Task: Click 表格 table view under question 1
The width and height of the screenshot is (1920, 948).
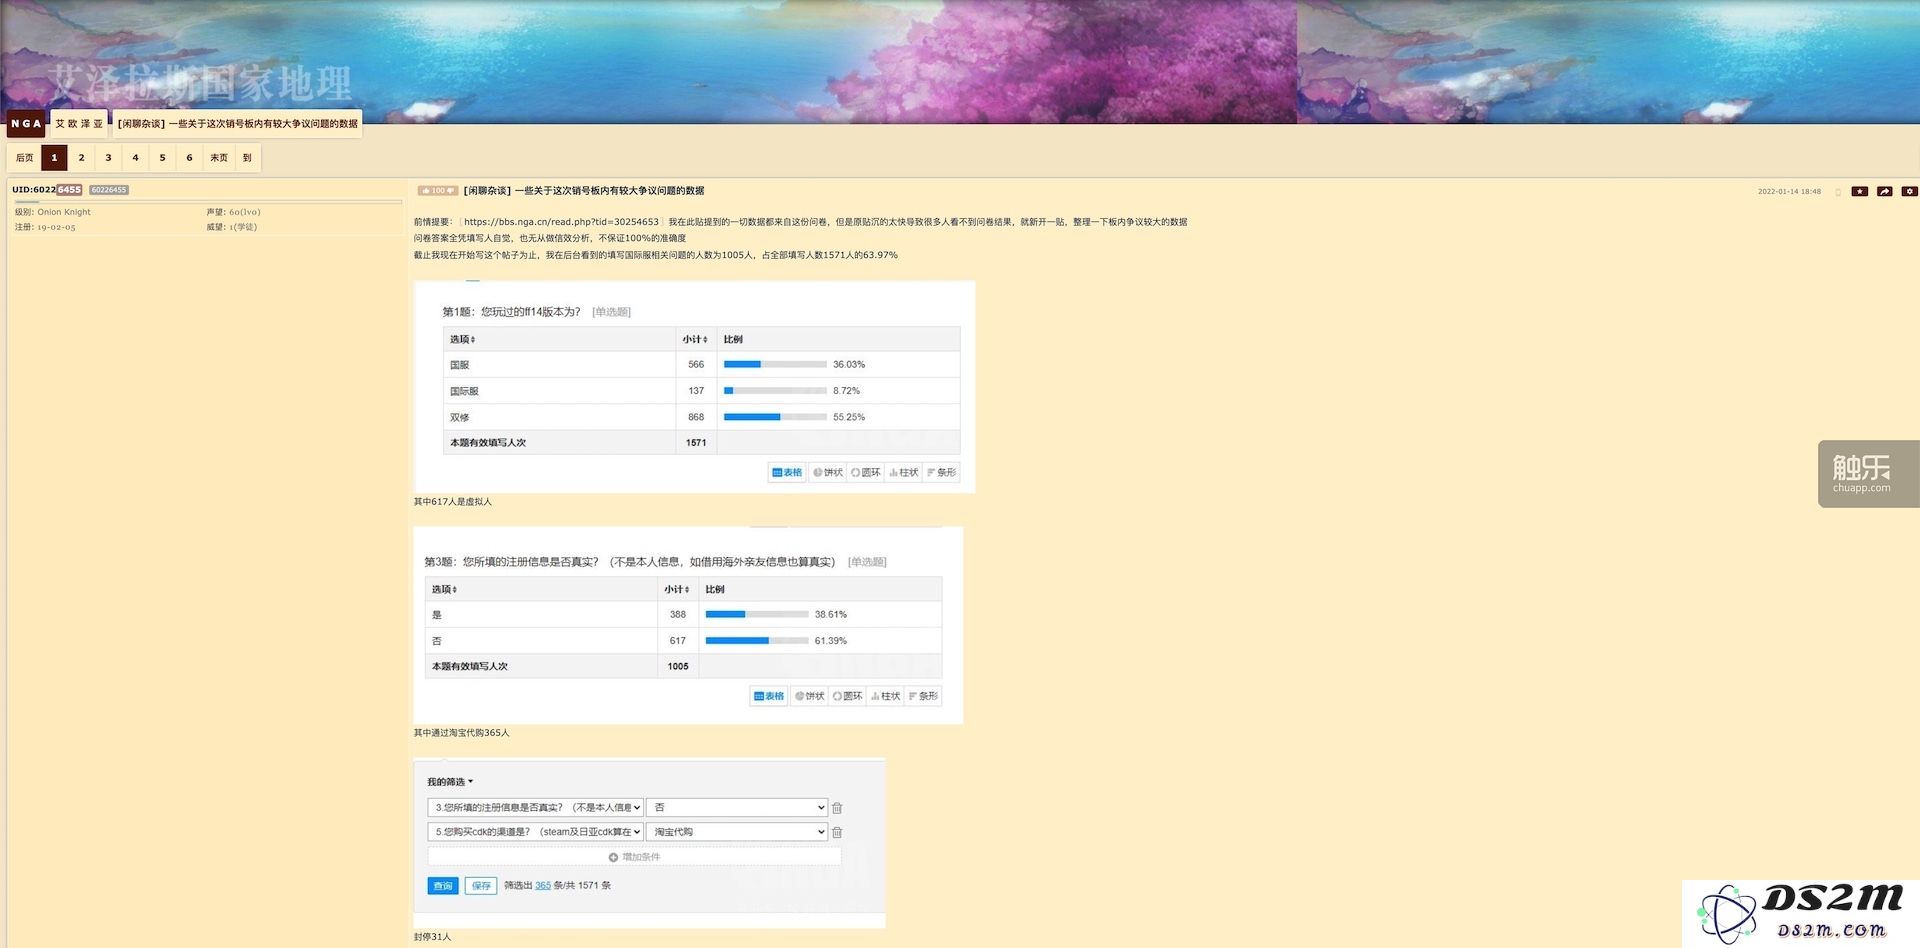Action: (x=788, y=472)
